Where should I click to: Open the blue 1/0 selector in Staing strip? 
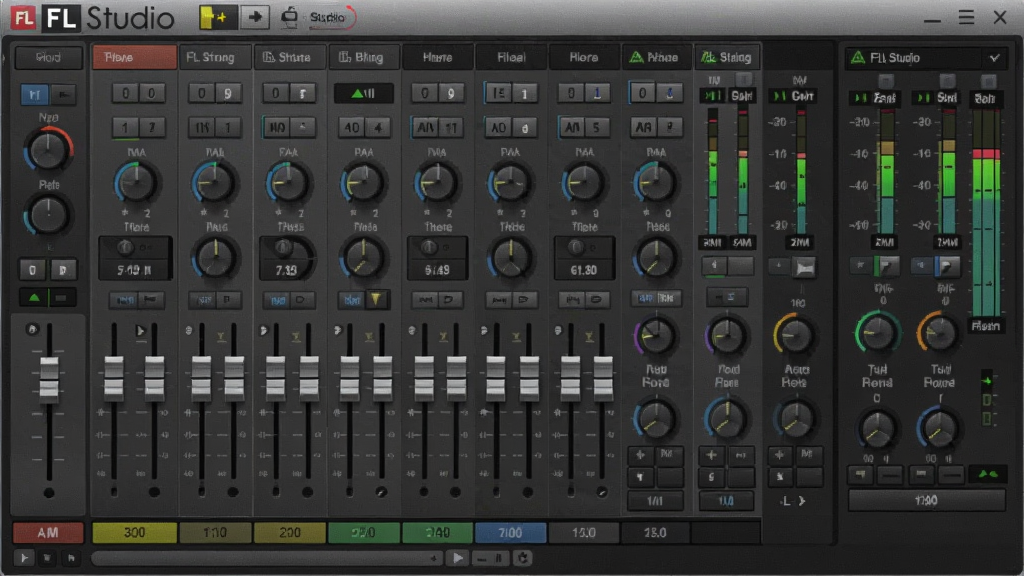[x=726, y=501]
